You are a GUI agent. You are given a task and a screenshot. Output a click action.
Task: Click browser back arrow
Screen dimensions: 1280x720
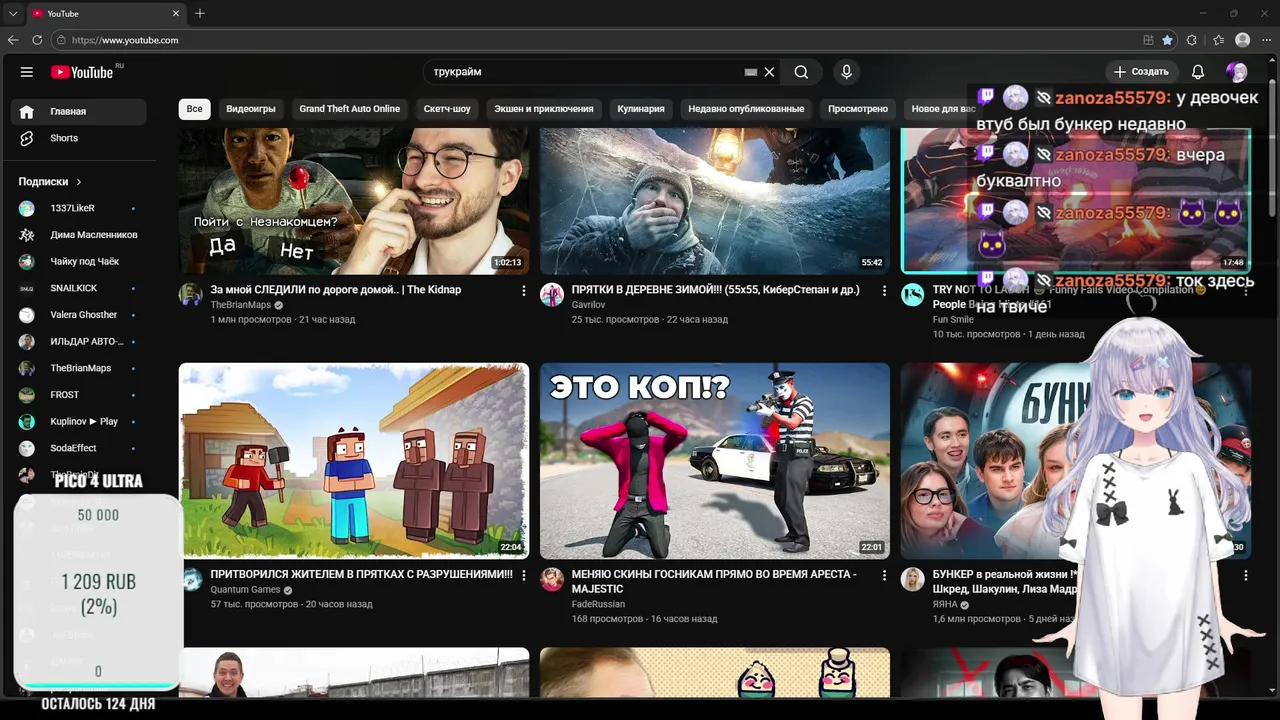click(13, 40)
